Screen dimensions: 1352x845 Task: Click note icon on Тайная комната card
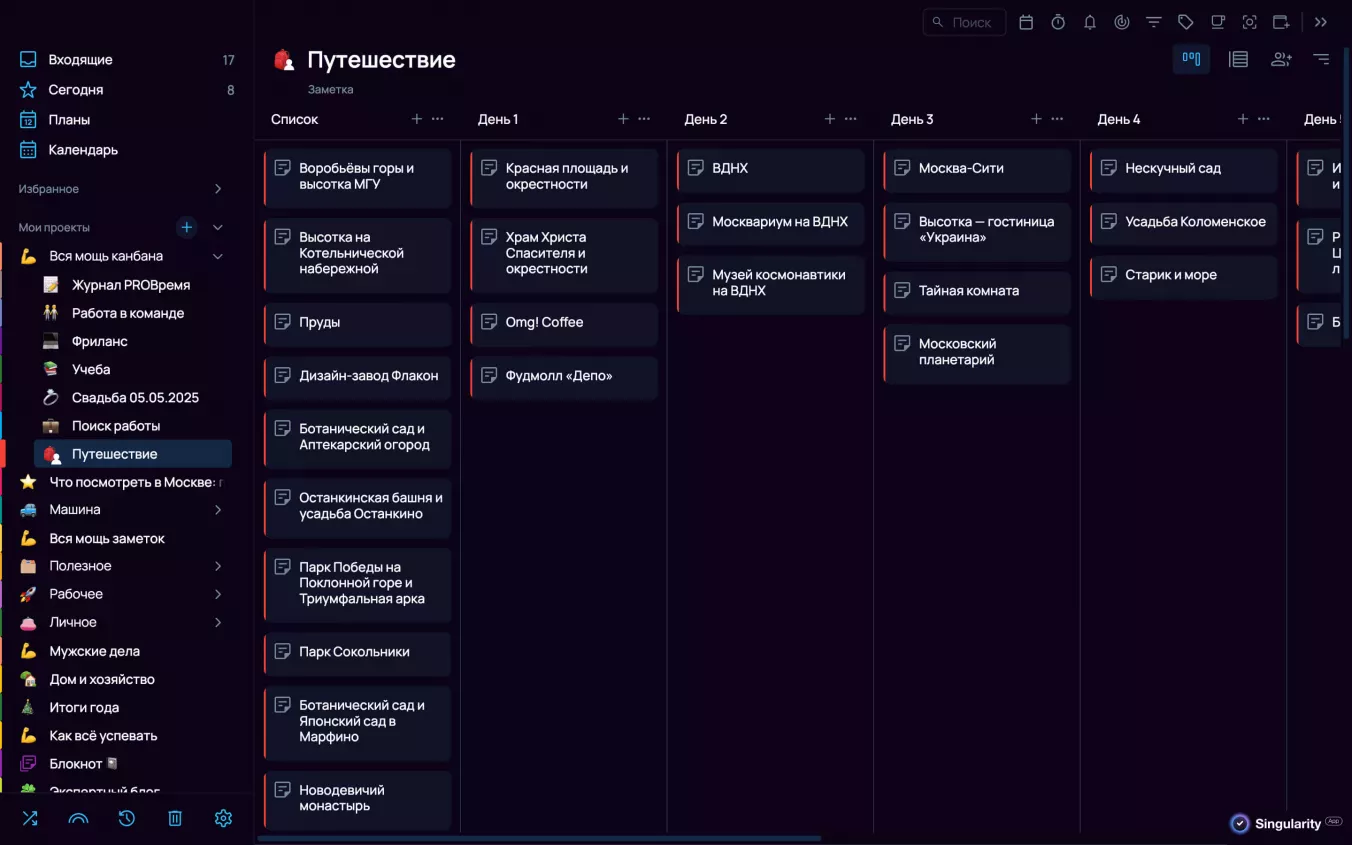pos(902,290)
